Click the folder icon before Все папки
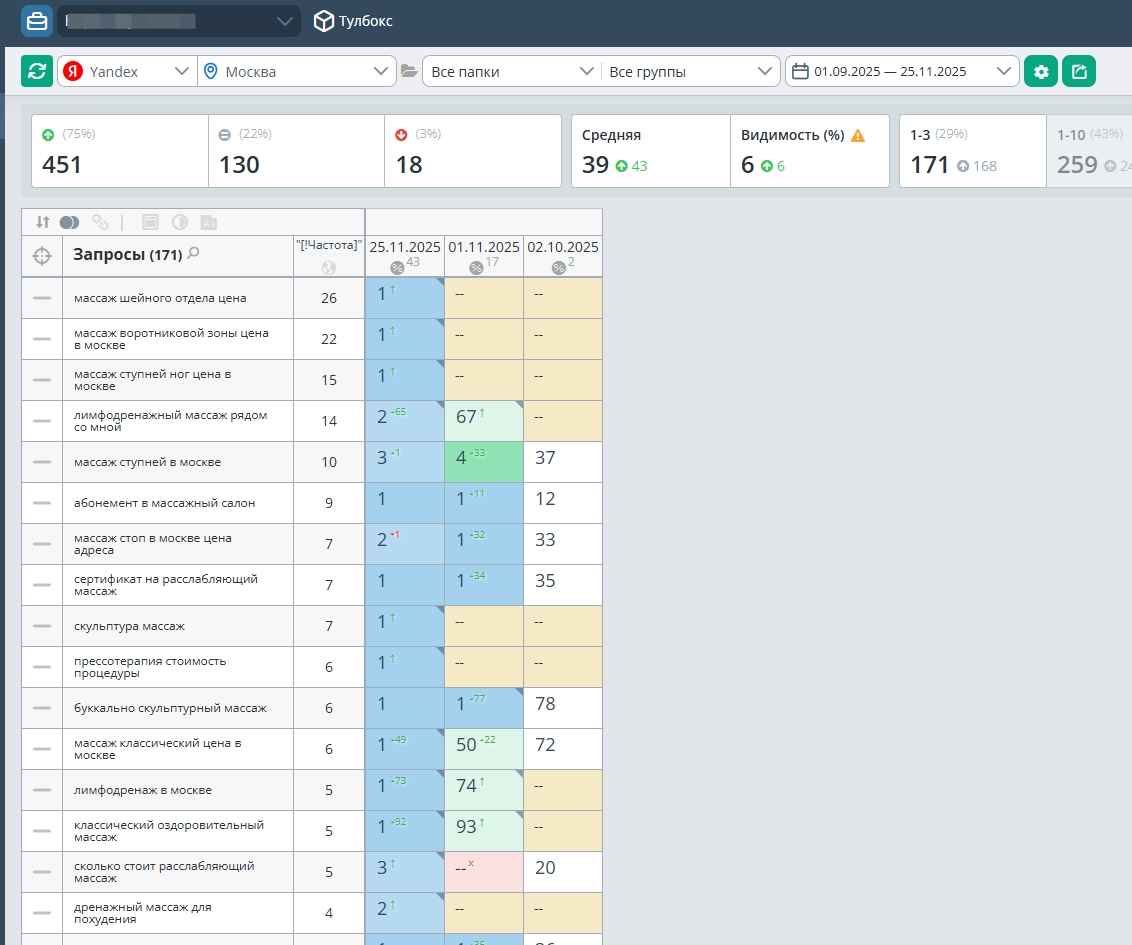 (409, 71)
